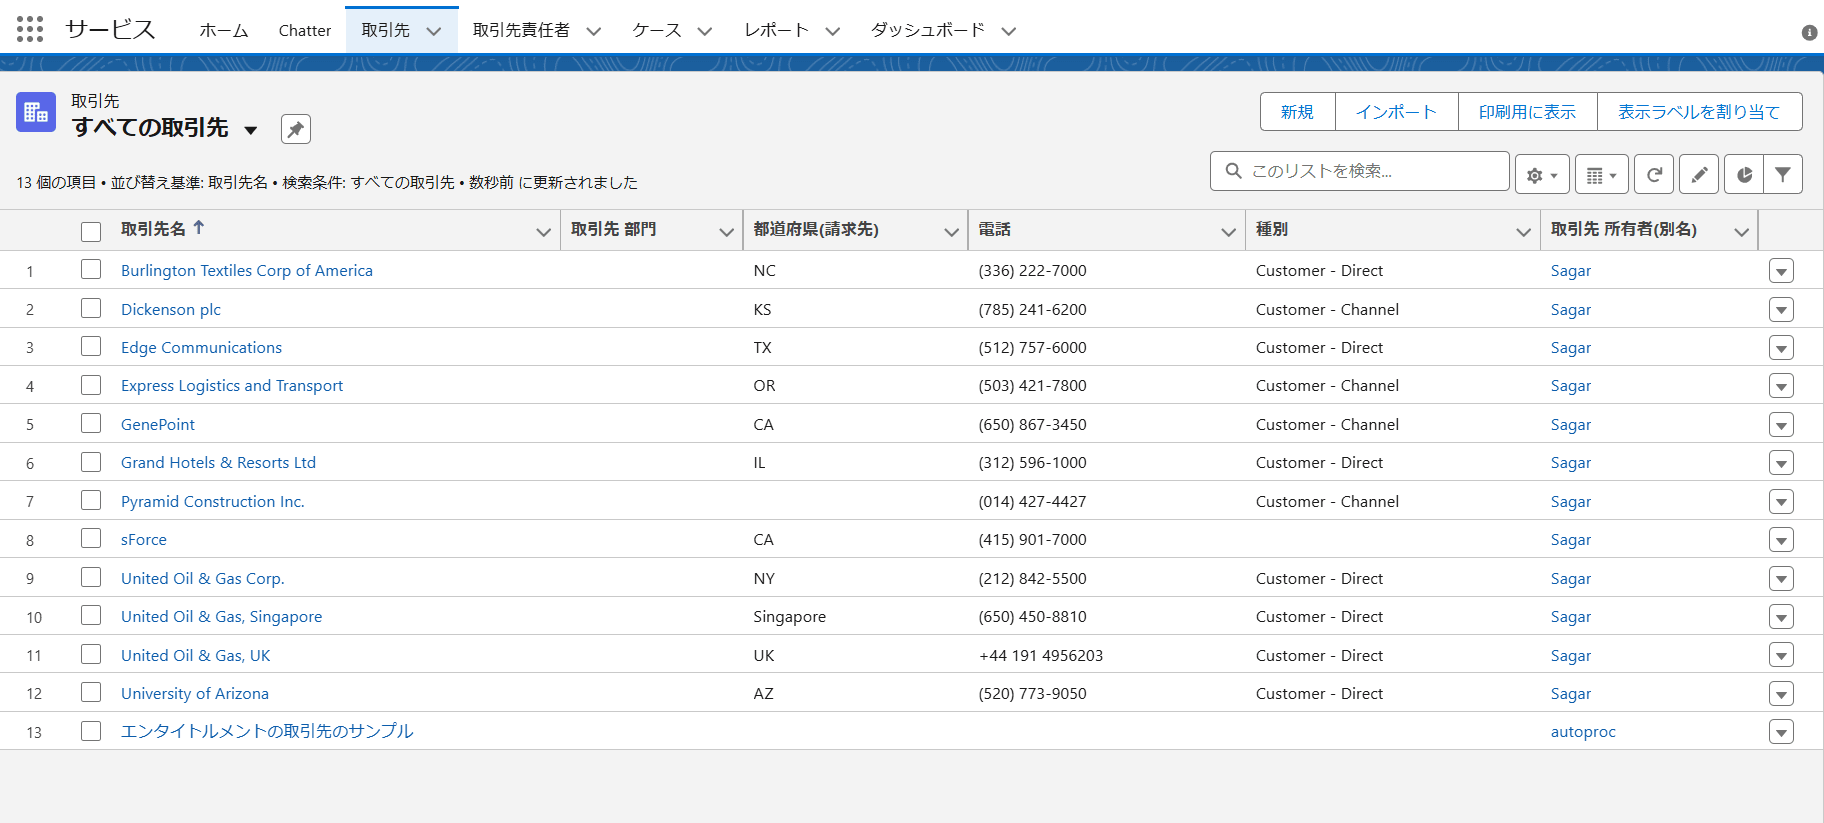The height and width of the screenshot is (823, 1824).
Task: Open the Express Logistics and Transport account
Action: click(232, 386)
